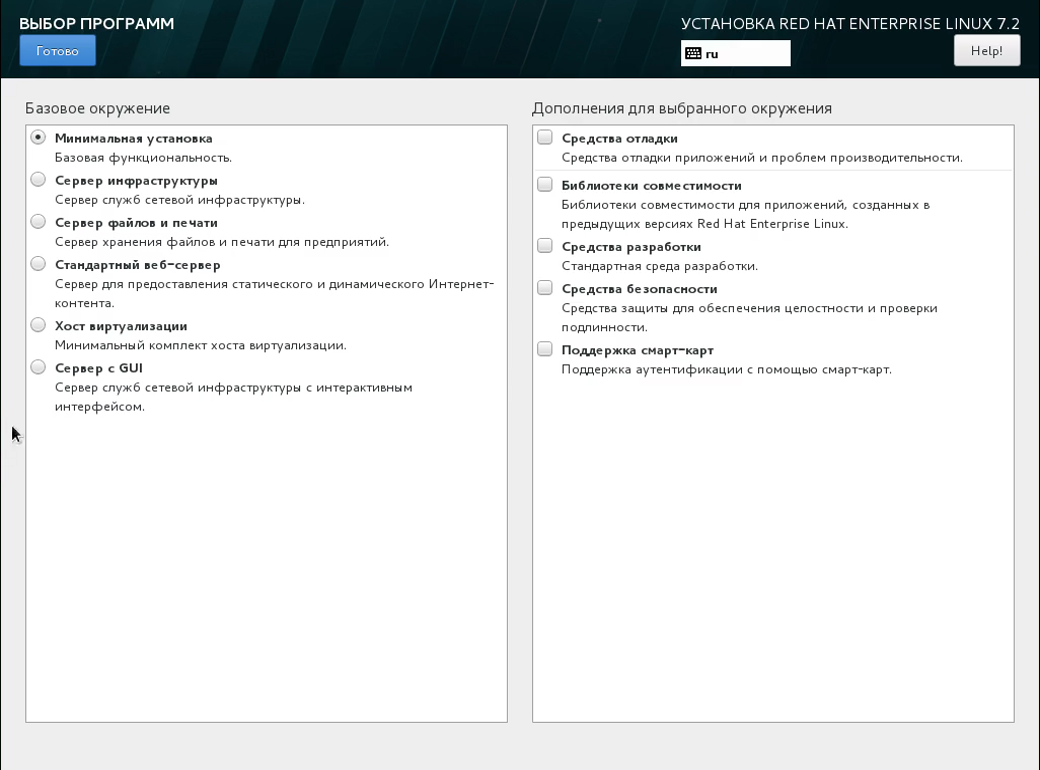Choose Хост виртуализации base environment
Screen dimensions: 1040x770
coord(38,325)
